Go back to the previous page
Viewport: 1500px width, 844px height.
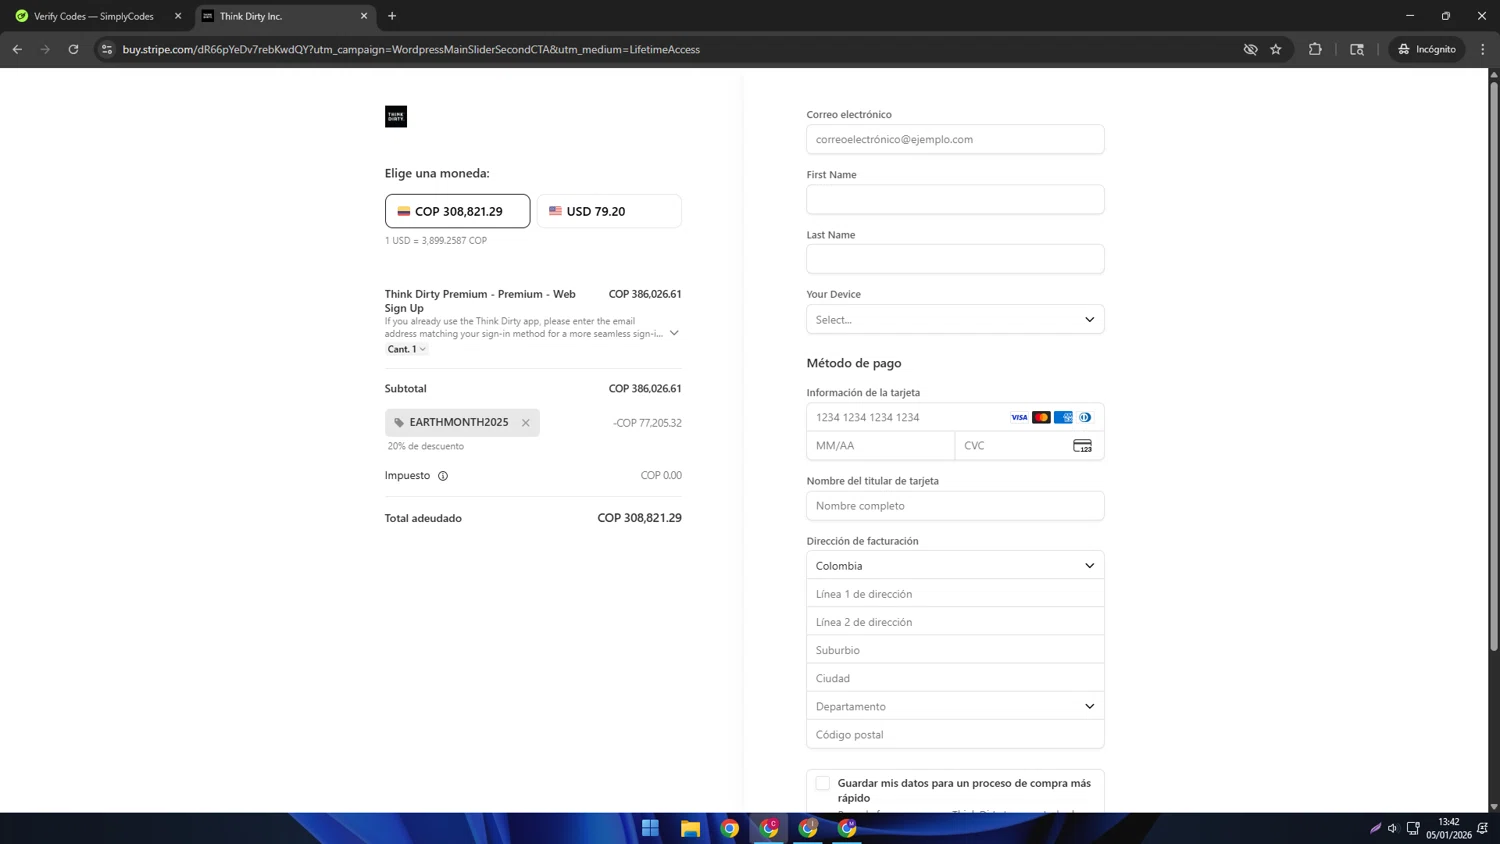[x=17, y=49]
